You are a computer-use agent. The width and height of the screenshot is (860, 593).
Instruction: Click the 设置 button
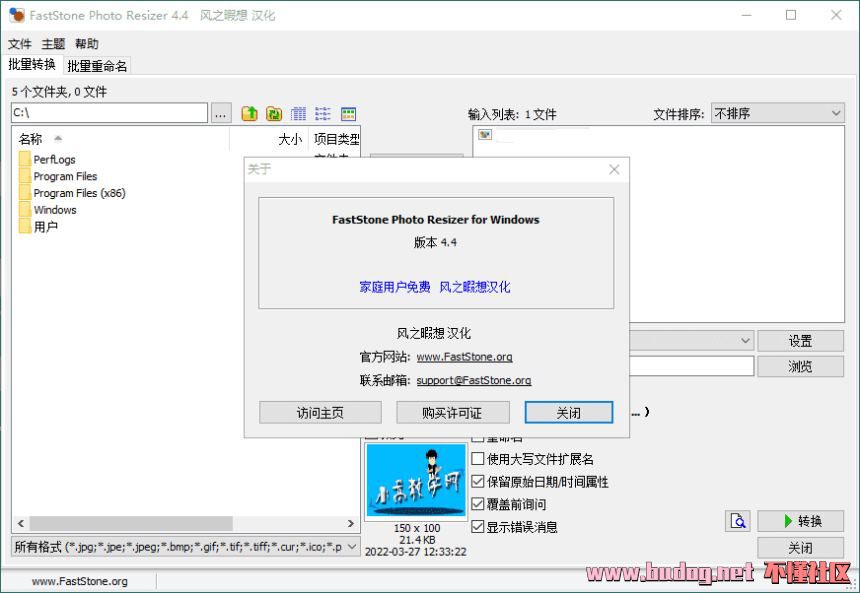click(x=800, y=341)
